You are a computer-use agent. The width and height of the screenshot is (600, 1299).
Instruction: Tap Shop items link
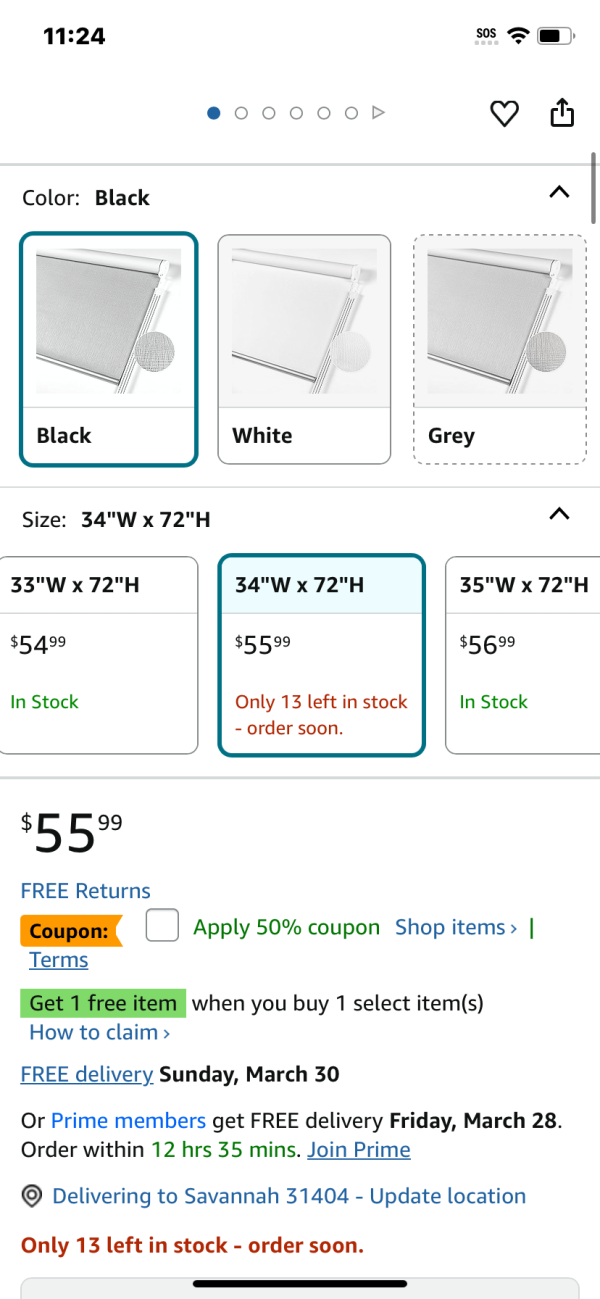456,928
